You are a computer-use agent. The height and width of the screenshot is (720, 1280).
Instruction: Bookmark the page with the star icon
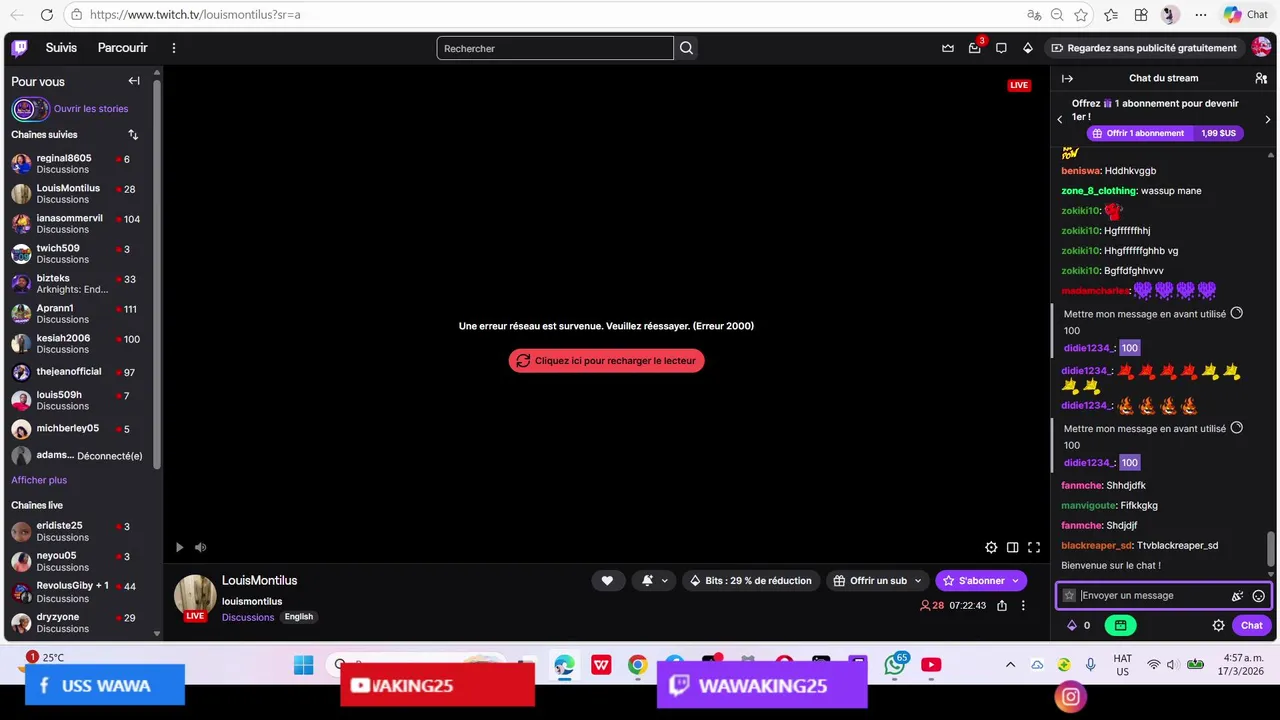pyautogui.click(x=1081, y=15)
